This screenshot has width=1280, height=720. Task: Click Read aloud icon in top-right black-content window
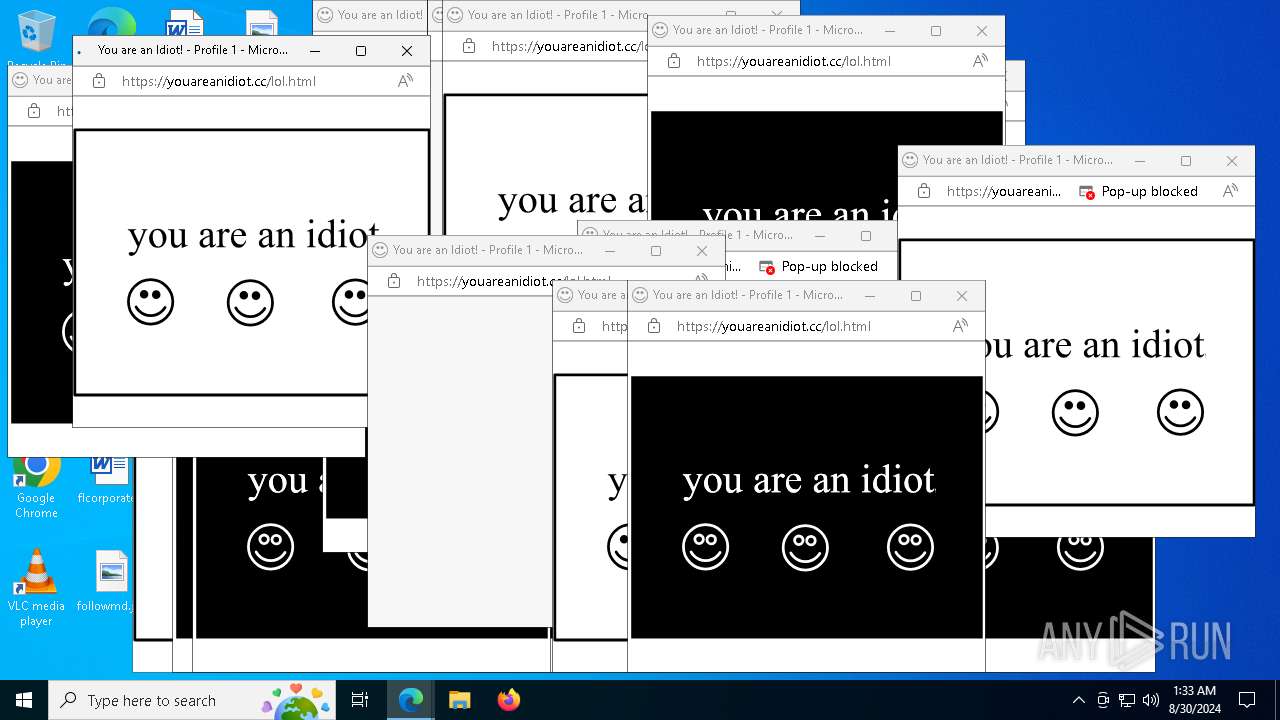pyautogui.click(x=980, y=61)
